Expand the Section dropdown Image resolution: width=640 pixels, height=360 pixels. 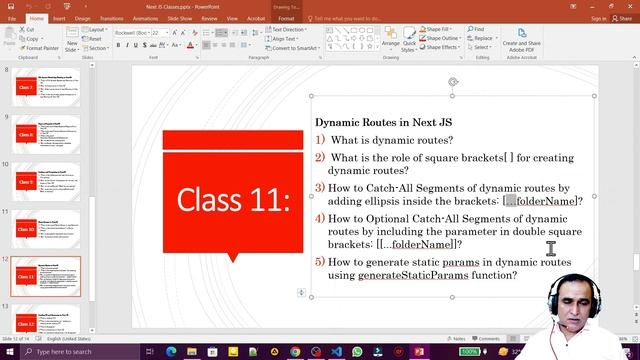point(96,48)
